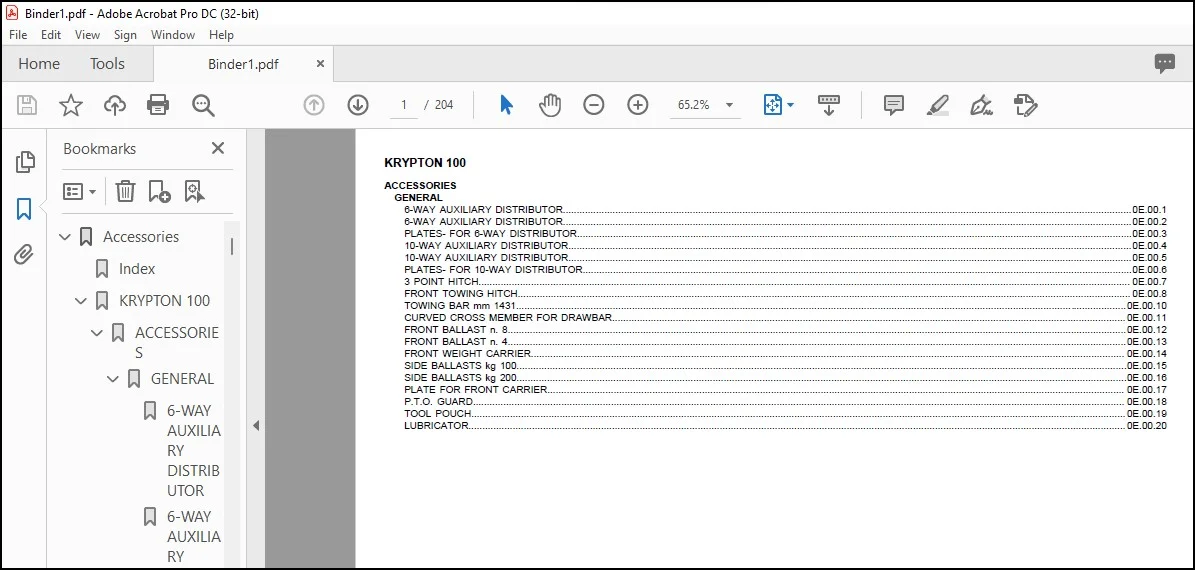Select the GENERAL bookmark

tap(182, 379)
